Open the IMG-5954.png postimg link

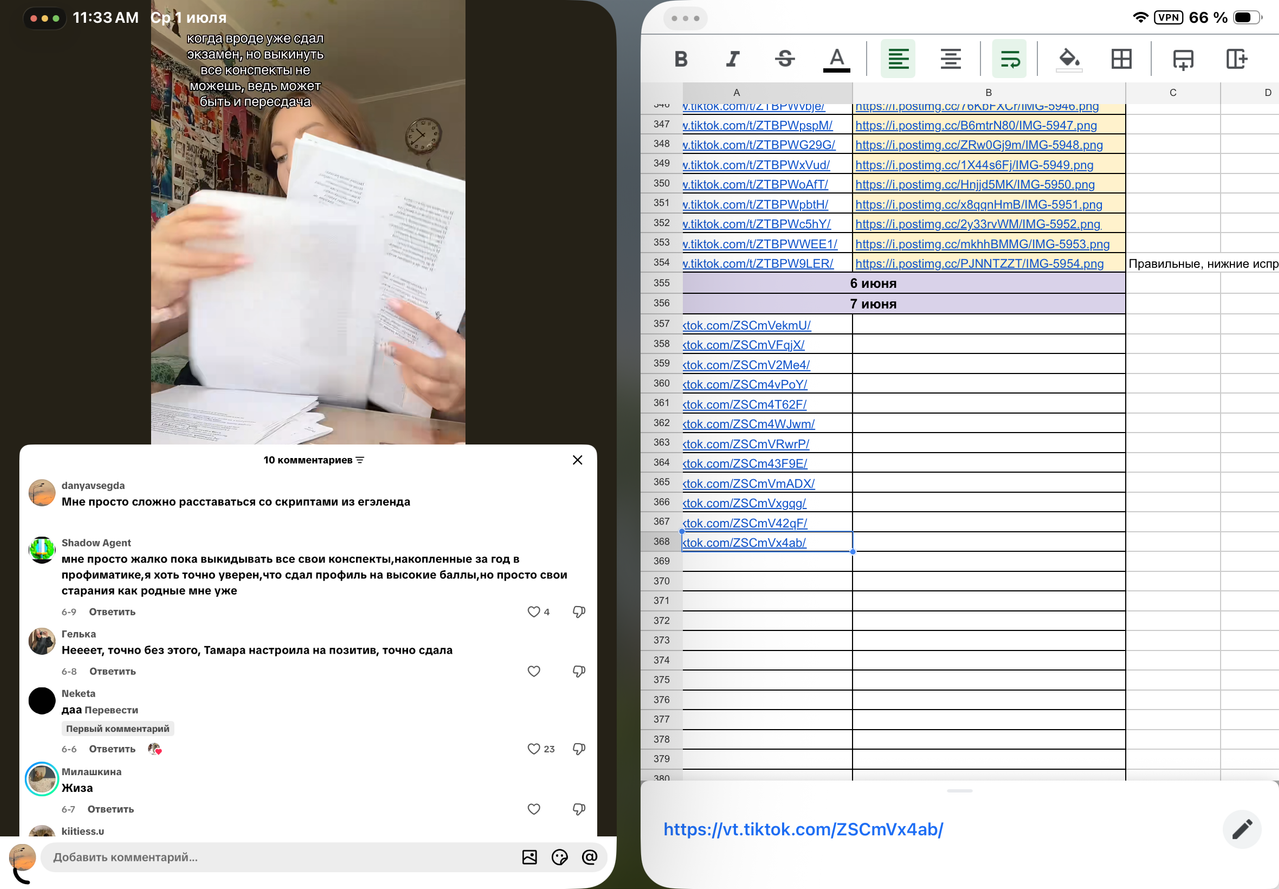click(x=979, y=264)
